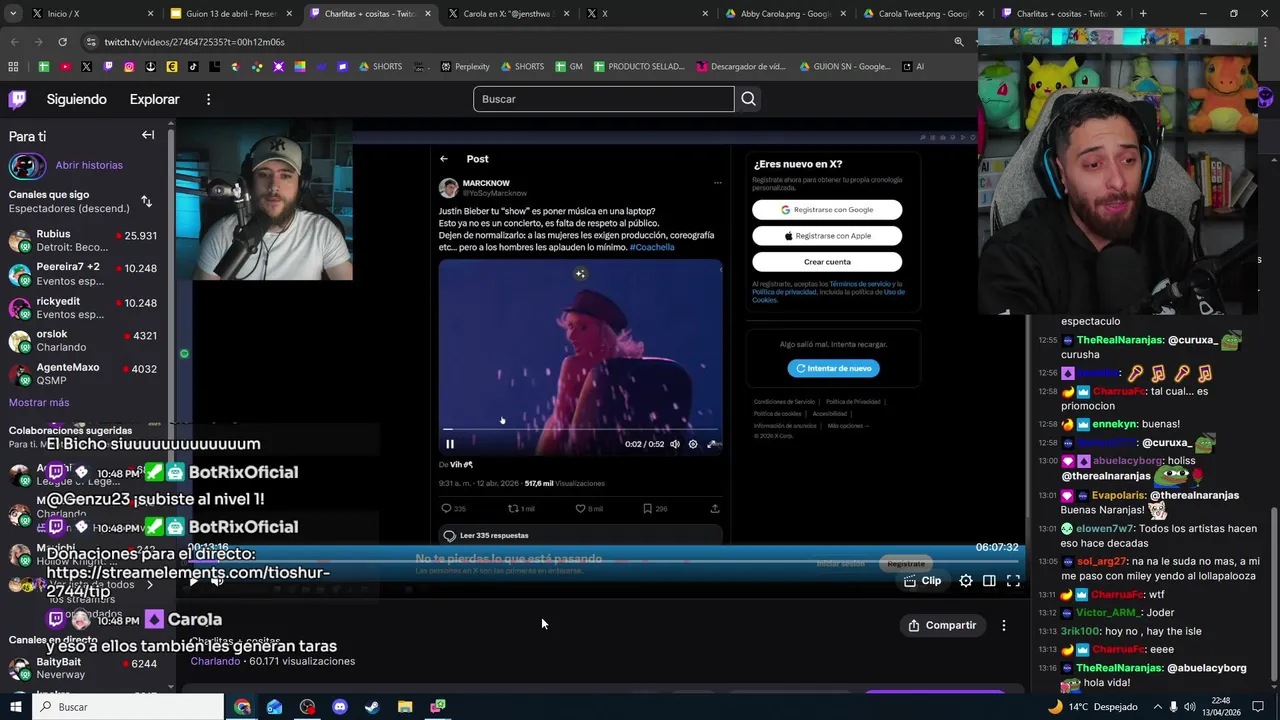This screenshot has height=720, width=1280.
Task: Switch to the Carola en X tab
Action: (x=508, y=14)
